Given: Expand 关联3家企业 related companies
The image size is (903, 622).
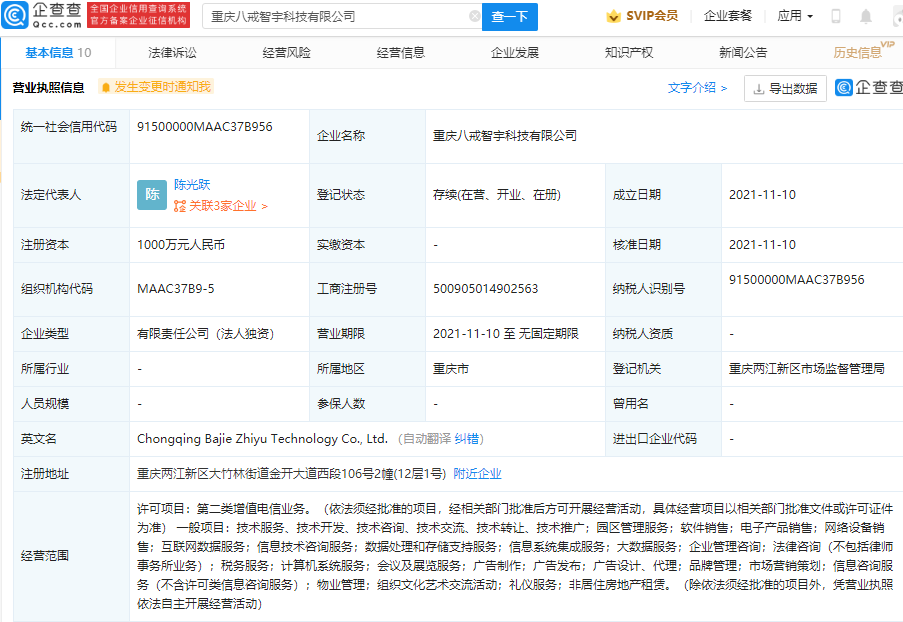Looking at the screenshot, I should tap(221, 206).
